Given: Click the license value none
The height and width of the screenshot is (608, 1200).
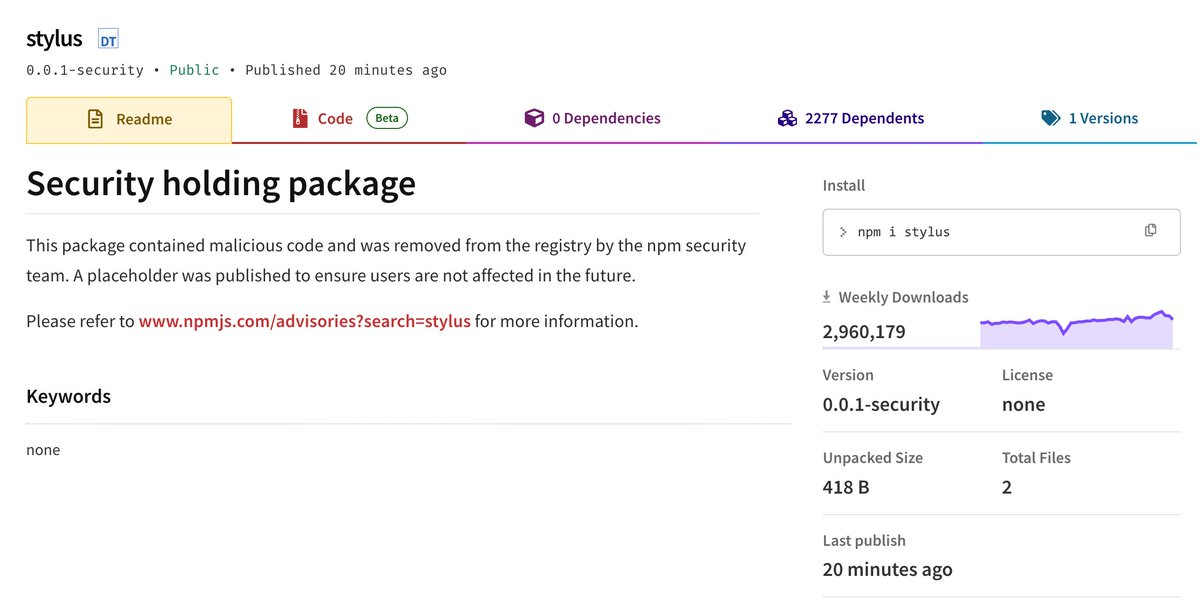Looking at the screenshot, I should click(x=1023, y=404).
